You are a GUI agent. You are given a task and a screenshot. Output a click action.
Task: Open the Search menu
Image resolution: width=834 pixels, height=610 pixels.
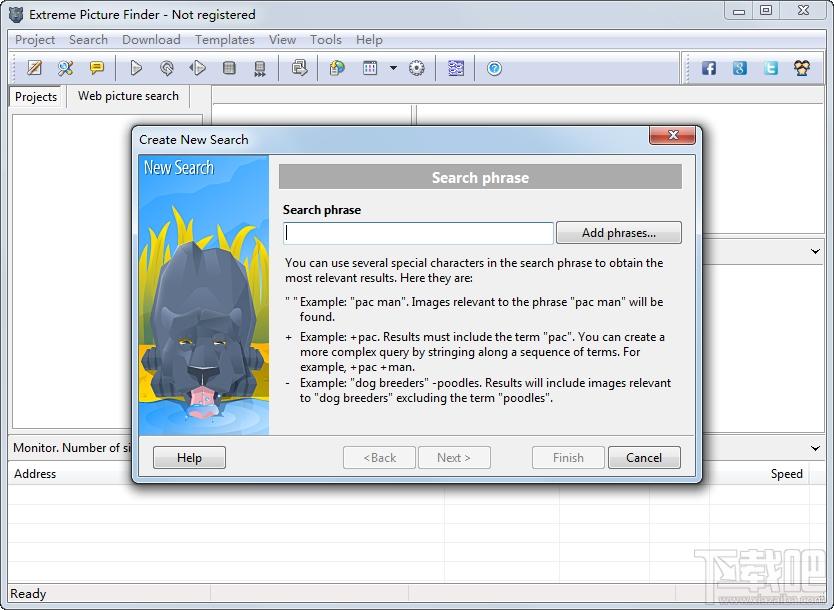point(88,40)
